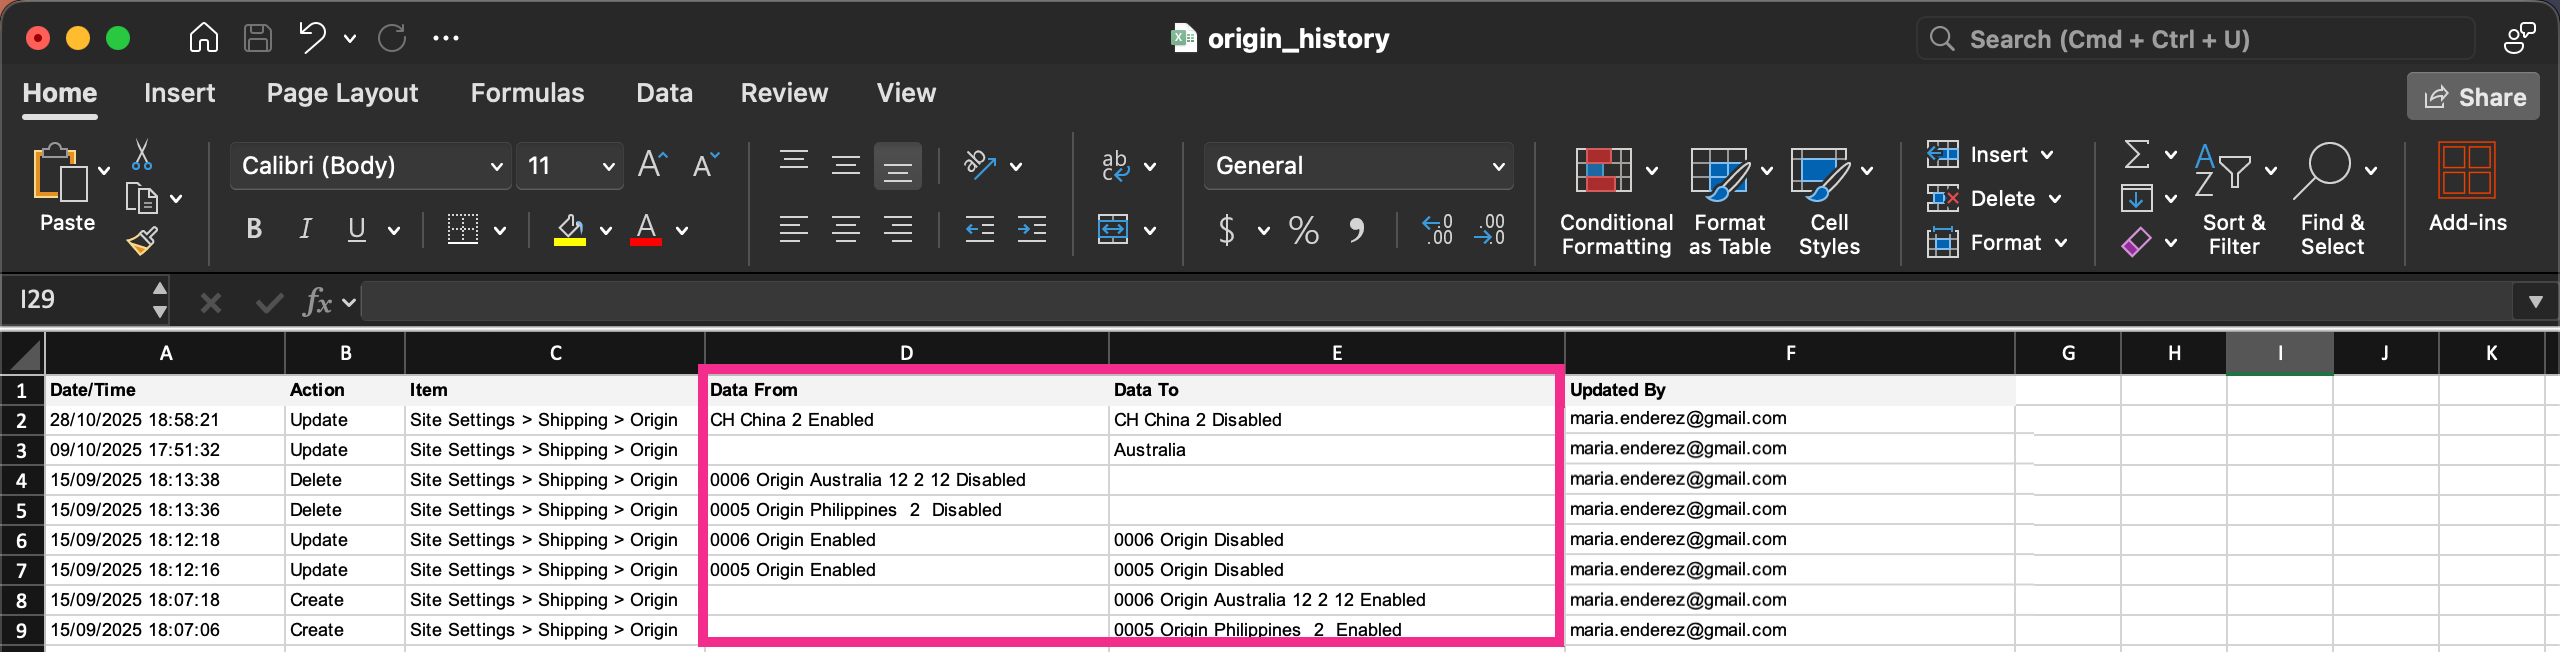Expand the formula bar with the arrow
This screenshot has height=652, width=2560.
click(x=2535, y=301)
